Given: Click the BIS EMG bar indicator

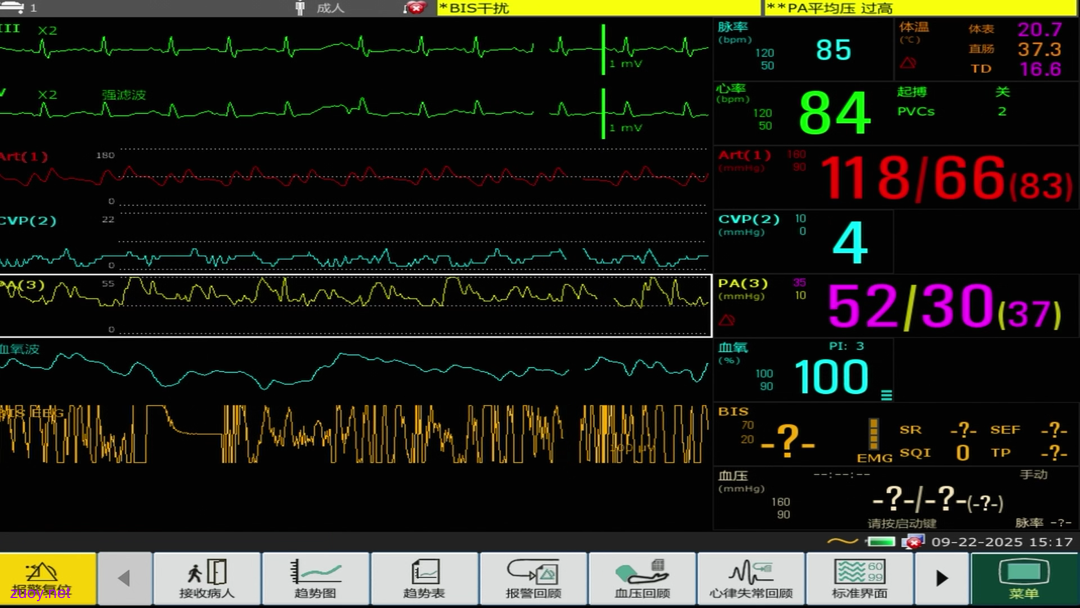Looking at the screenshot, I should [873, 434].
